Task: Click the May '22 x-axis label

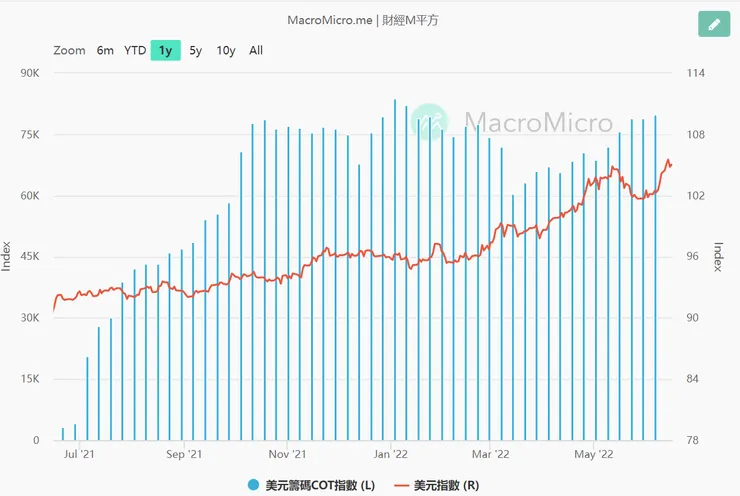Action: [594, 454]
